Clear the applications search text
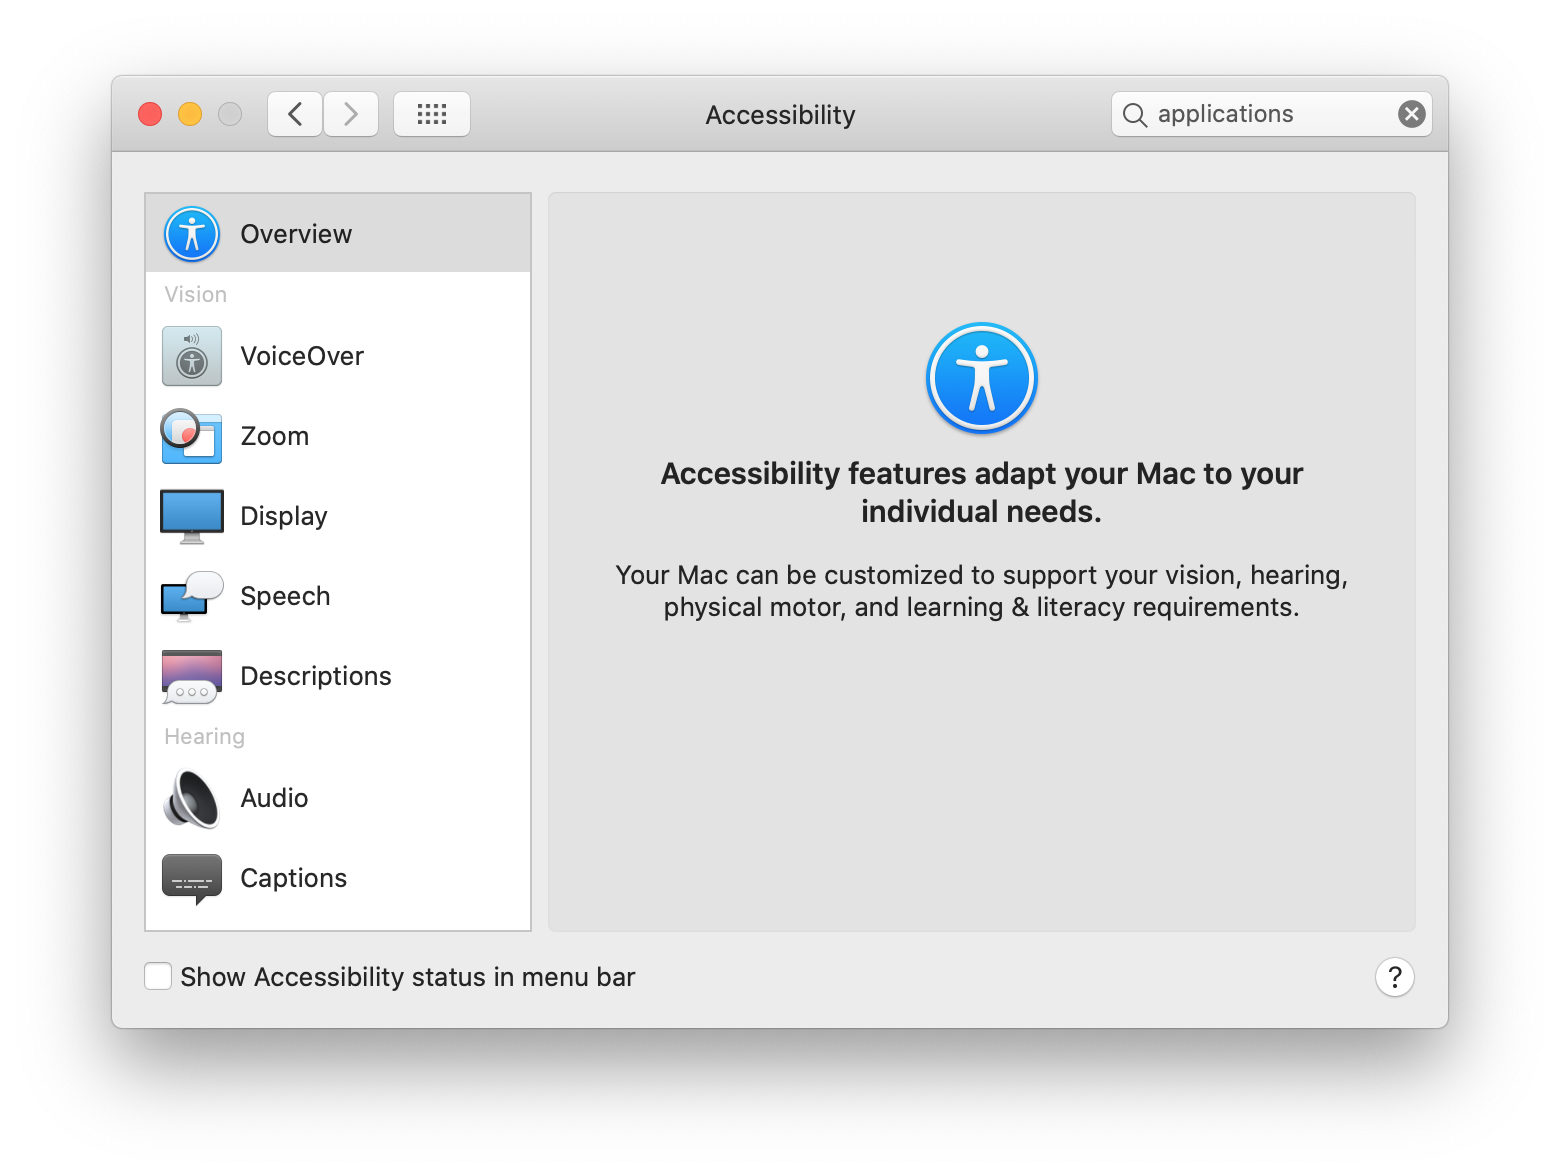 pos(1411,114)
